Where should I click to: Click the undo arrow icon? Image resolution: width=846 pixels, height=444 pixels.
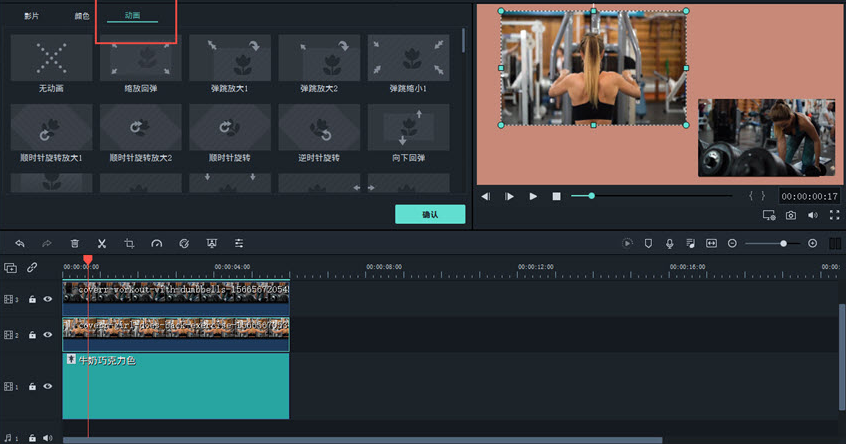tap(20, 243)
